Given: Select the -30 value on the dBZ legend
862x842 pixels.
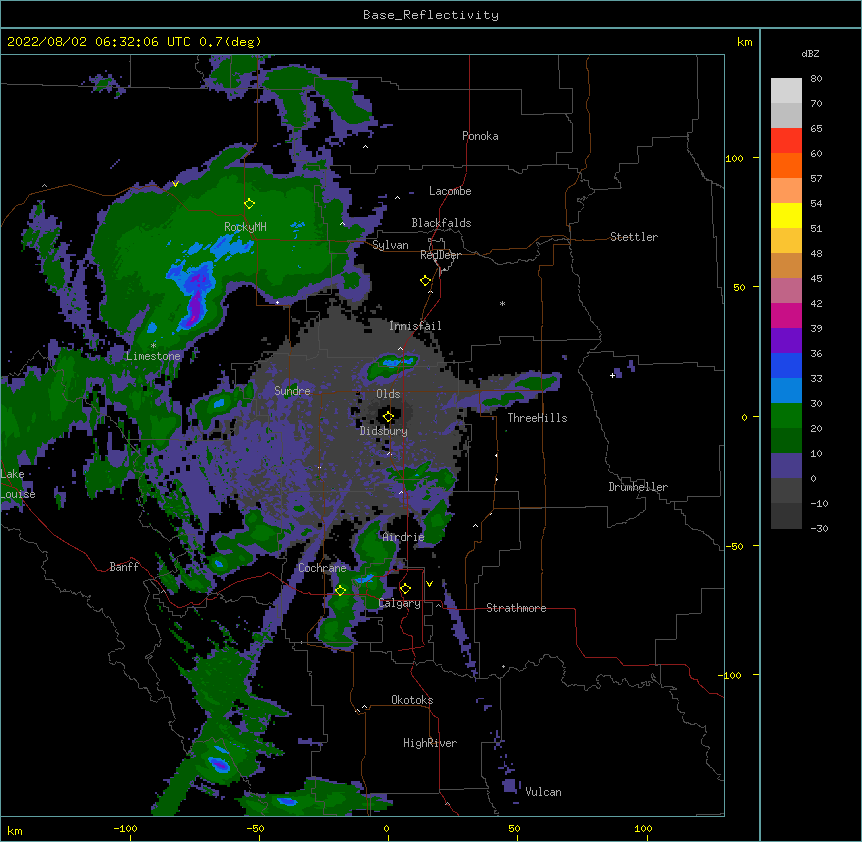Looking at the screenshot, I should [819, 529].
